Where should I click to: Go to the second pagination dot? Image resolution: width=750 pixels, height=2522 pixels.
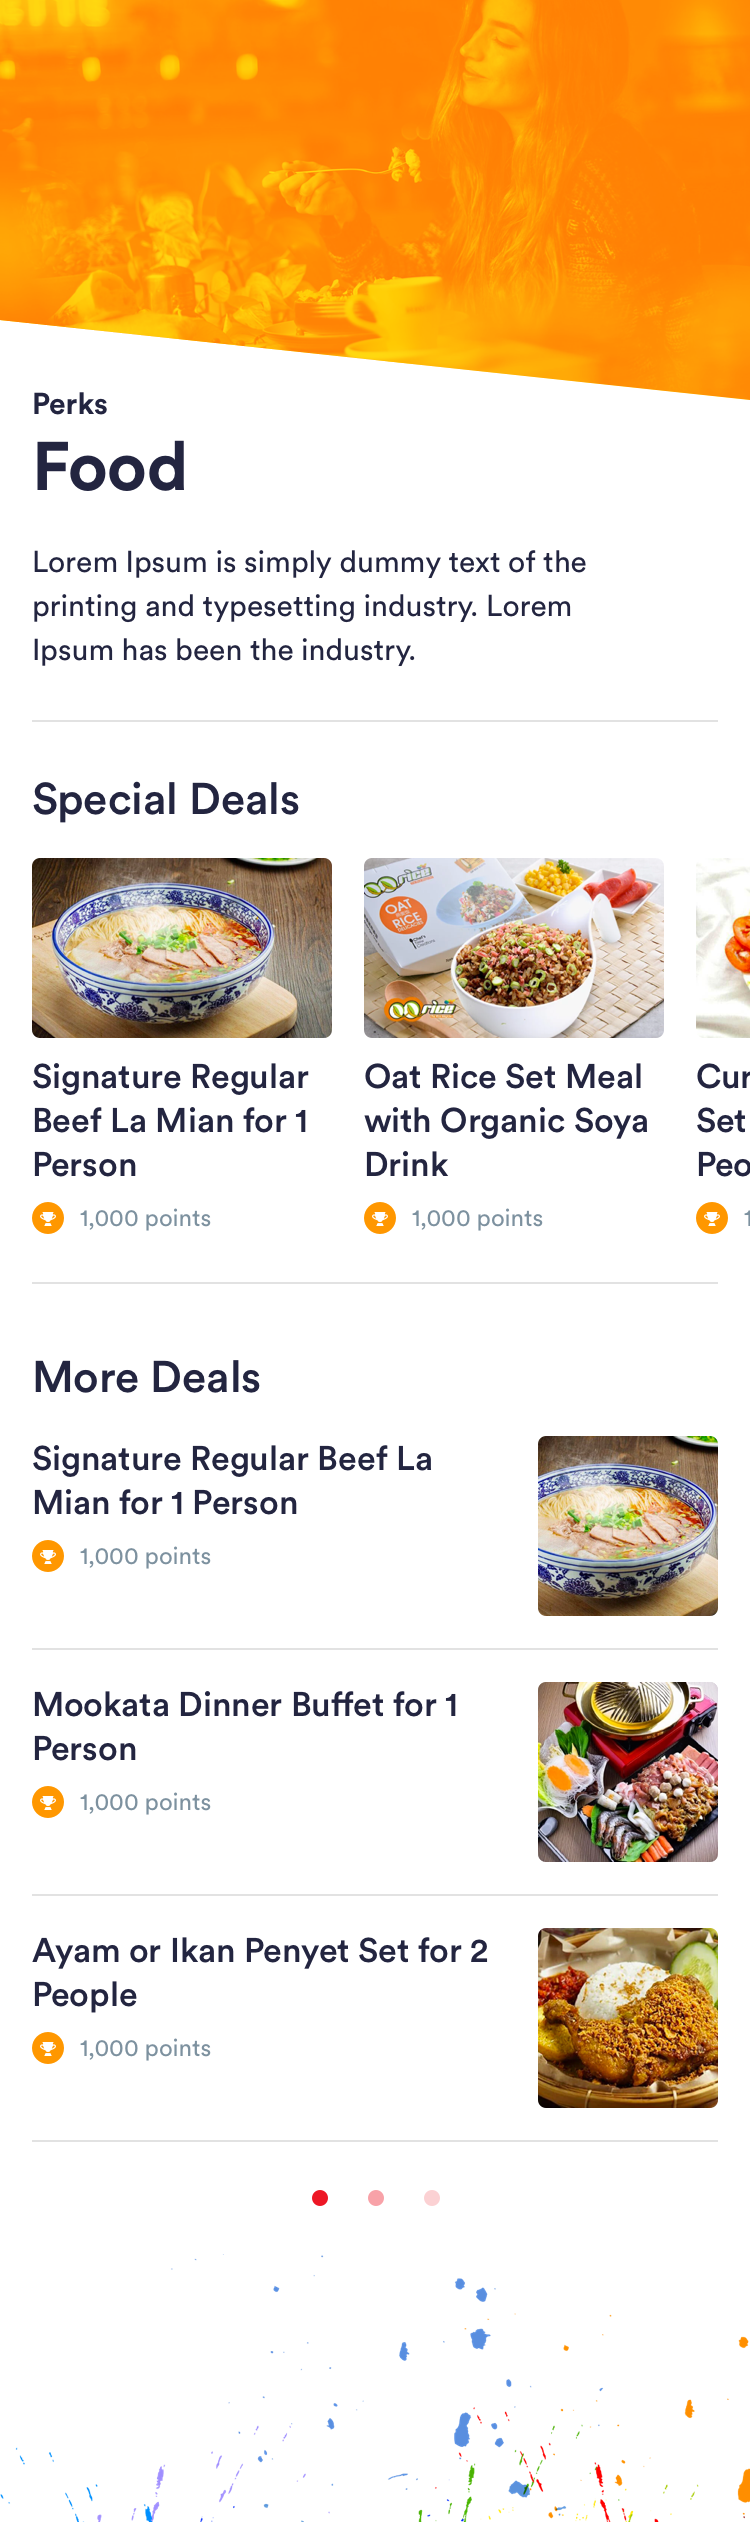coord(376,2197)
